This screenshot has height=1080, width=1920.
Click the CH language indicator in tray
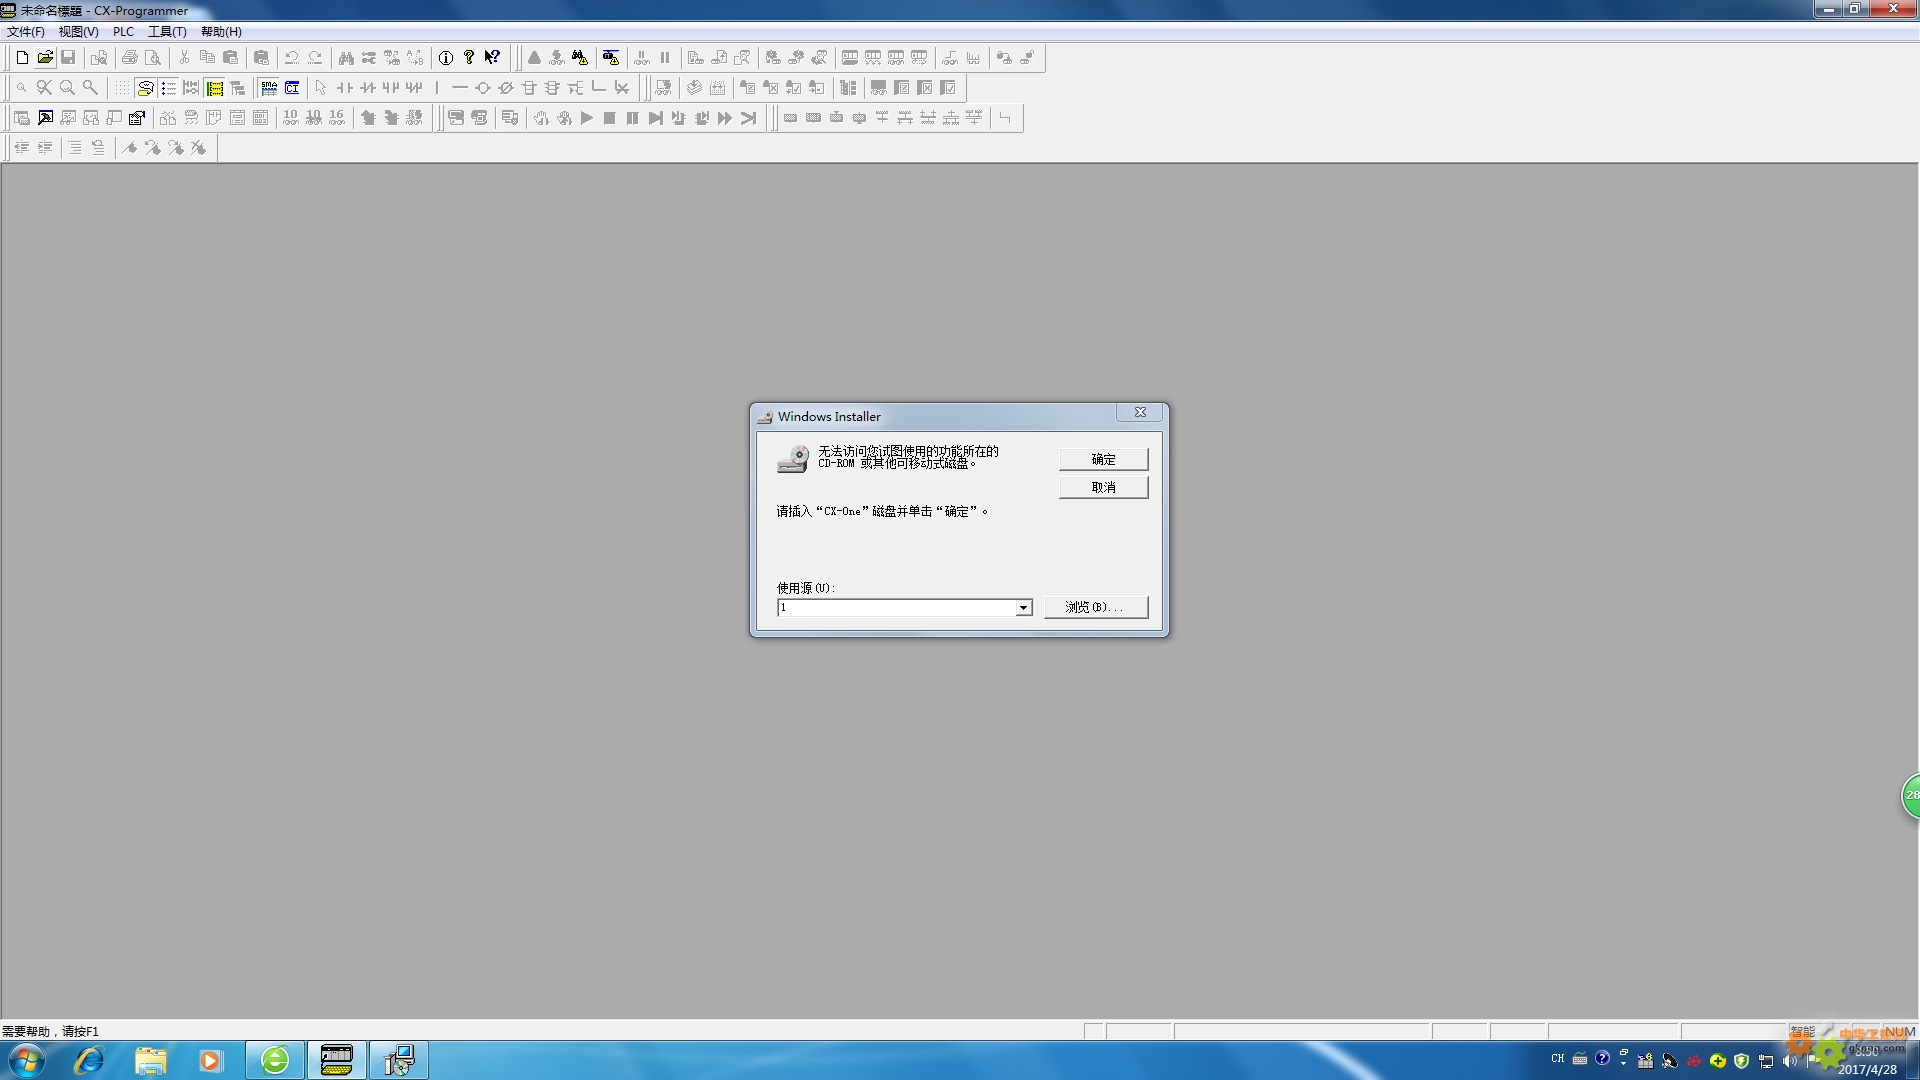tap(1557, 1058)
